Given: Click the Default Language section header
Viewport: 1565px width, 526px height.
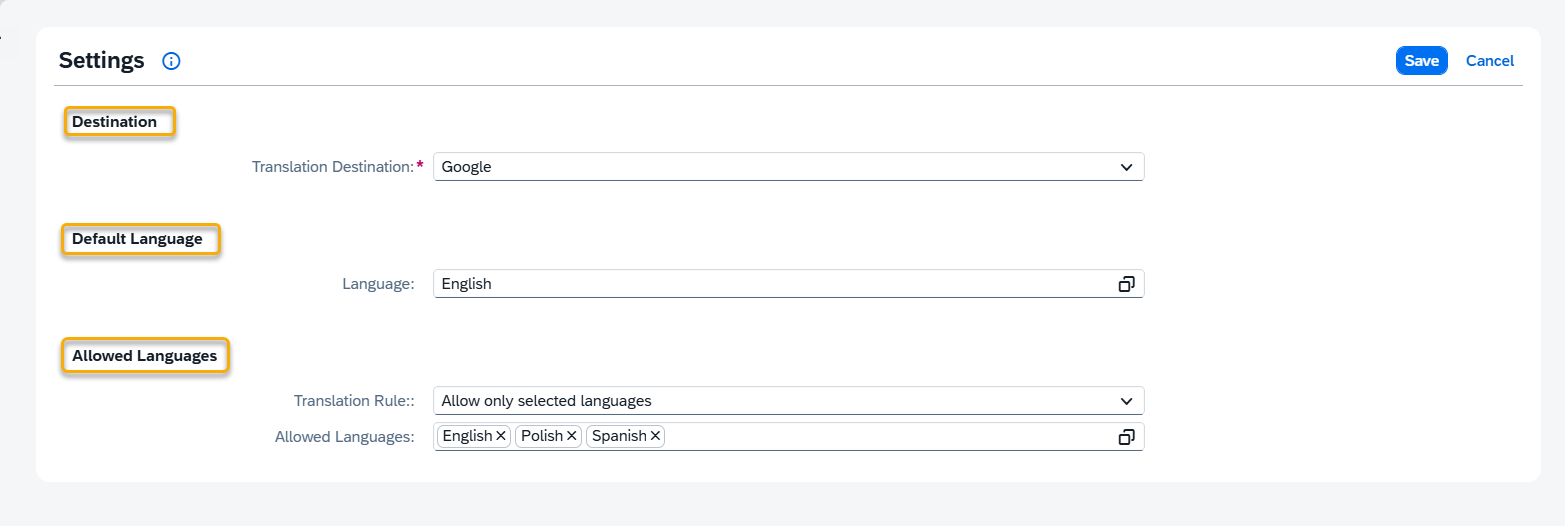Looking at the screenshot, I should tap(137, 239).
